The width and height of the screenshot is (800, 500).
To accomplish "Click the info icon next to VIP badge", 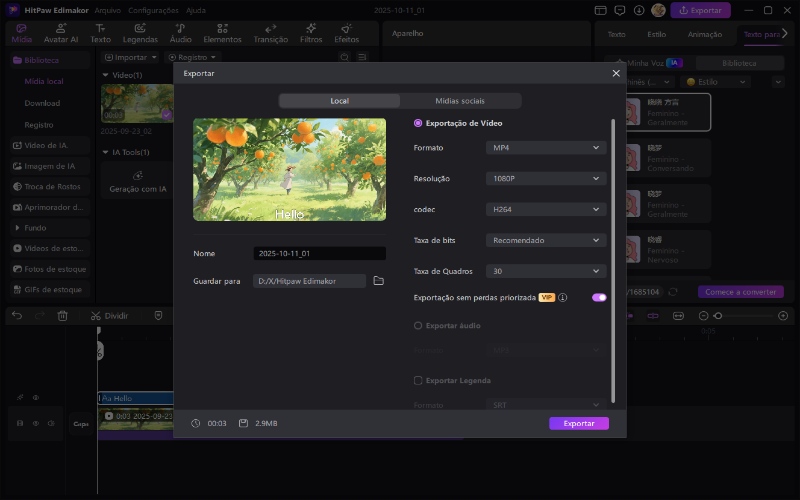I will click(x=563, y=298).
